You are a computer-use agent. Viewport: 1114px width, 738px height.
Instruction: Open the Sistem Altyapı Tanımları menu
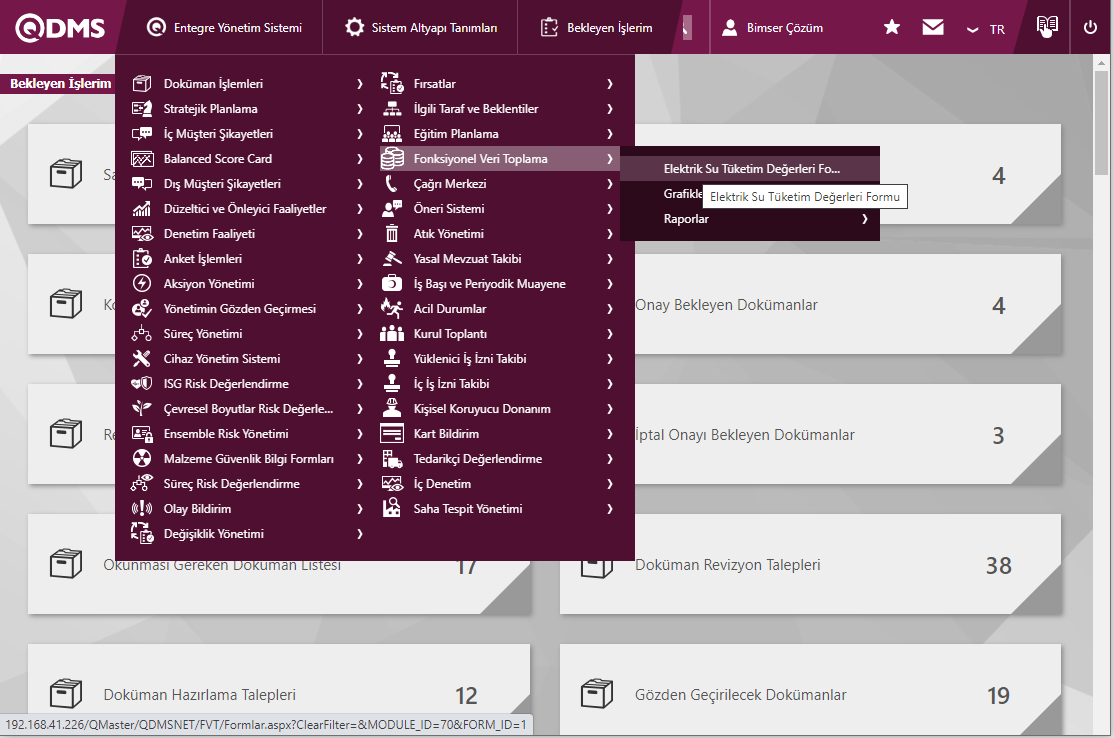pyautogui.click(x=421, y=28)
